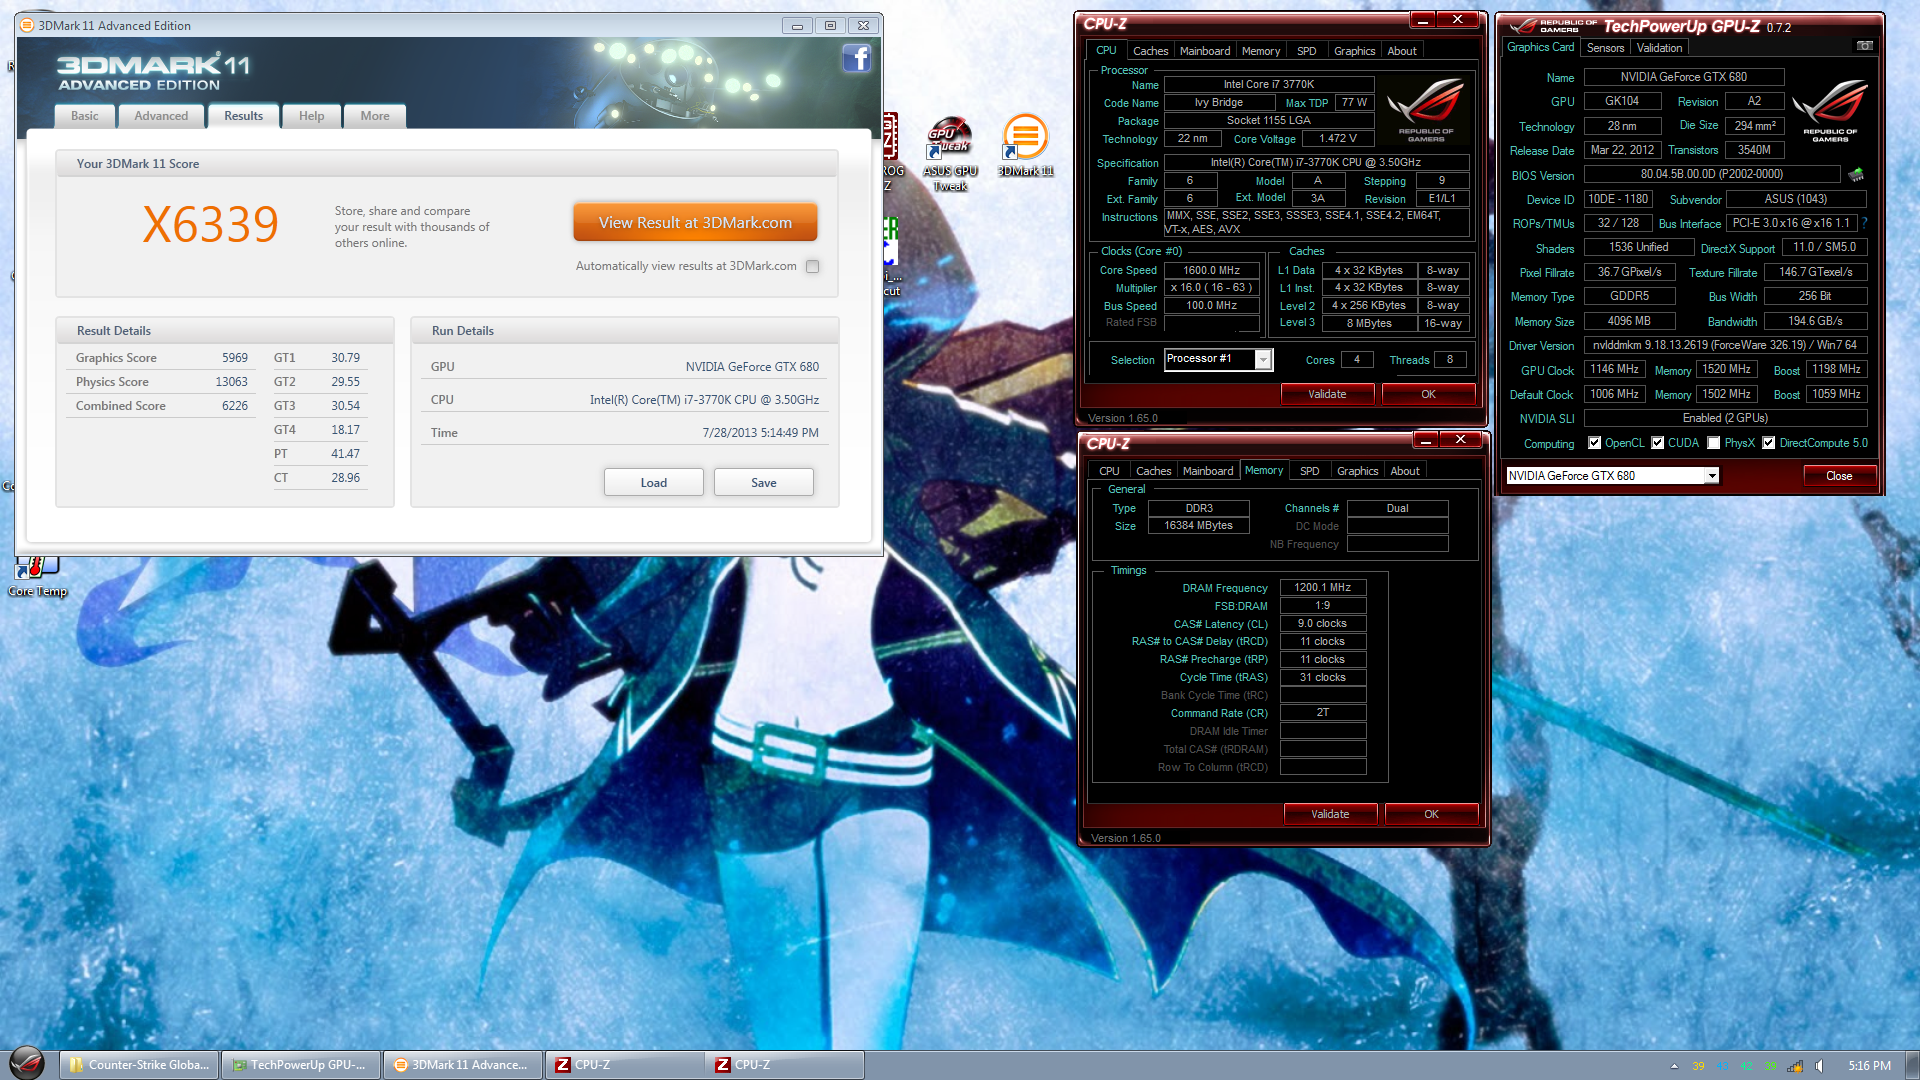The height and width of the screenshot is (1080, 1920).
Task: Click OK in the upper CPU-Z window
Action: pos(1428,394)
